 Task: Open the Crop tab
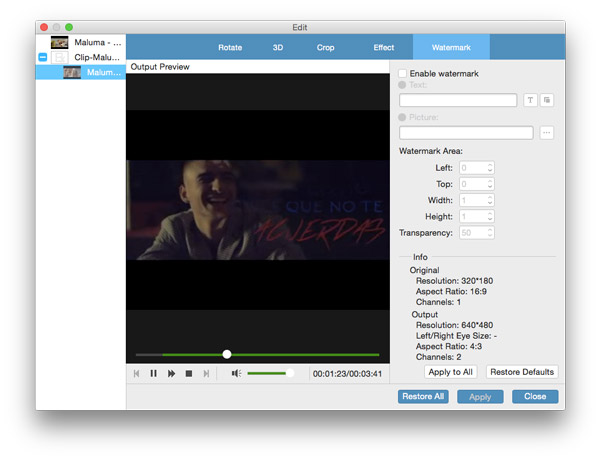(325, 47)
